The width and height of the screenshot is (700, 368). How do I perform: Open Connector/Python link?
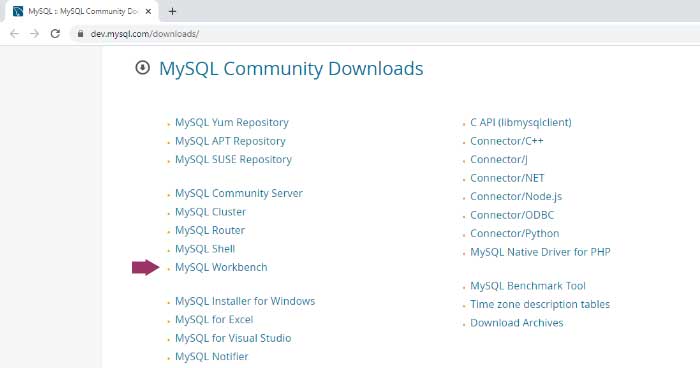pyautogui.click(x=515, y=234)
